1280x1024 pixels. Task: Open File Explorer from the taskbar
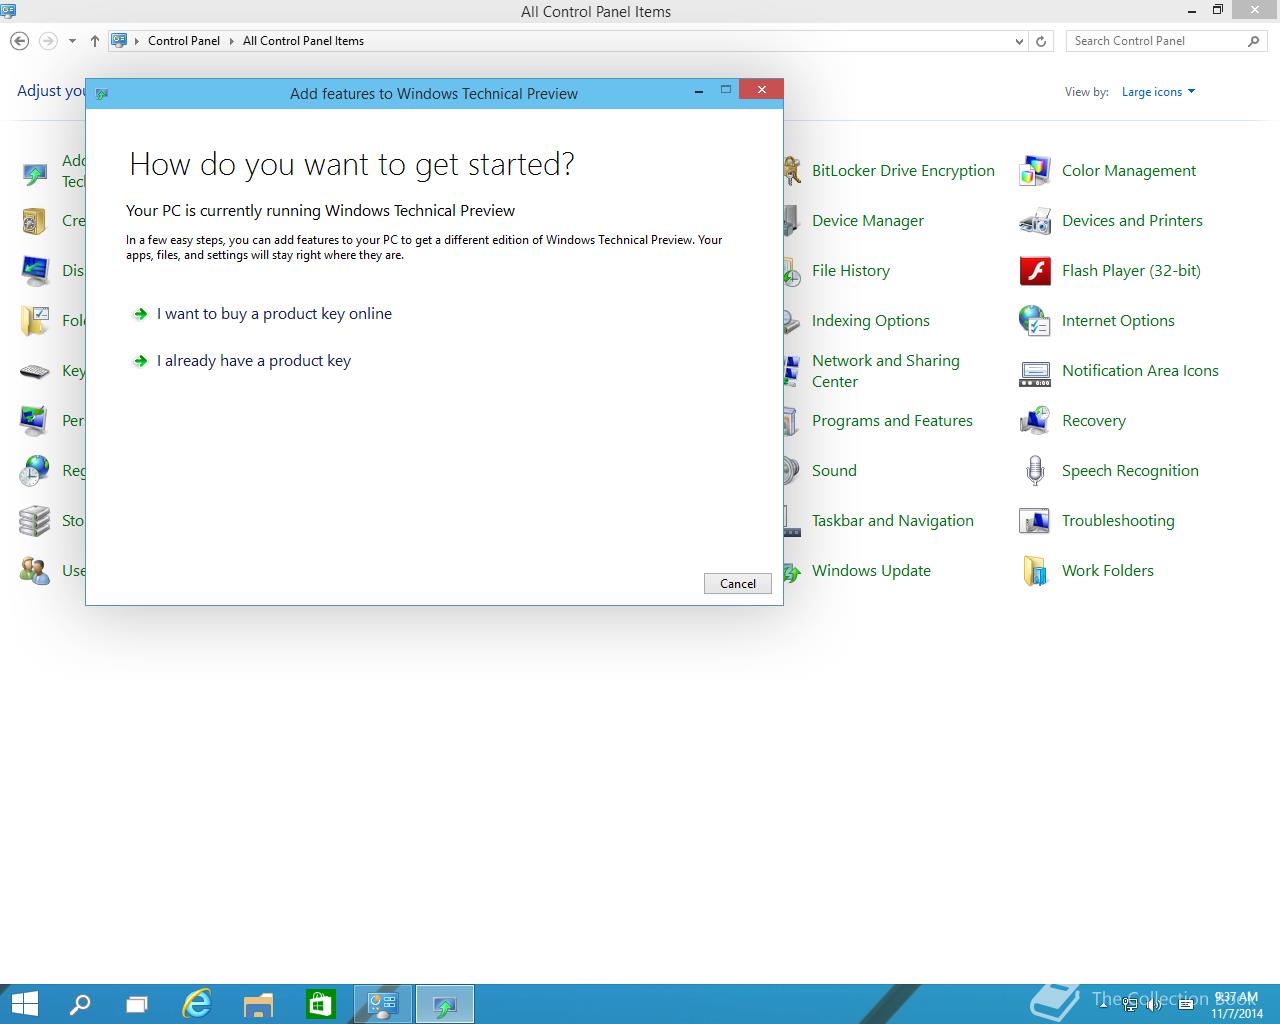pyautogui.click(x=258, y=1004)
